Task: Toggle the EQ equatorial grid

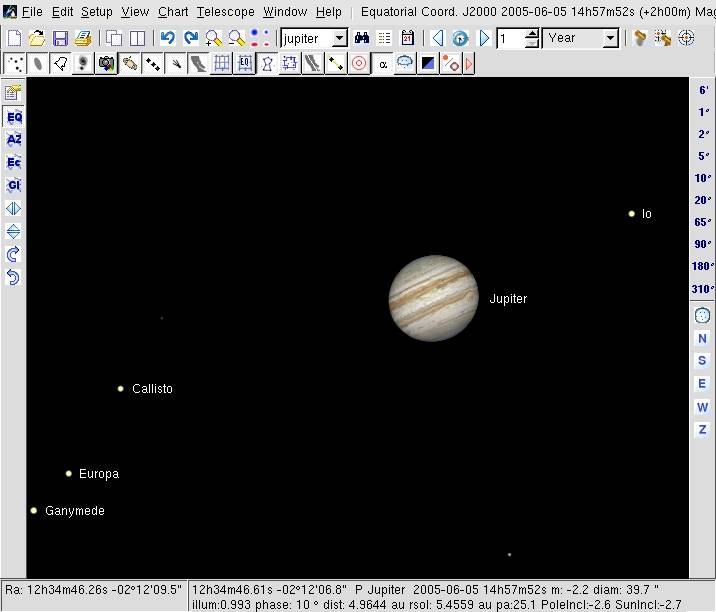Action: click(244, 64)
